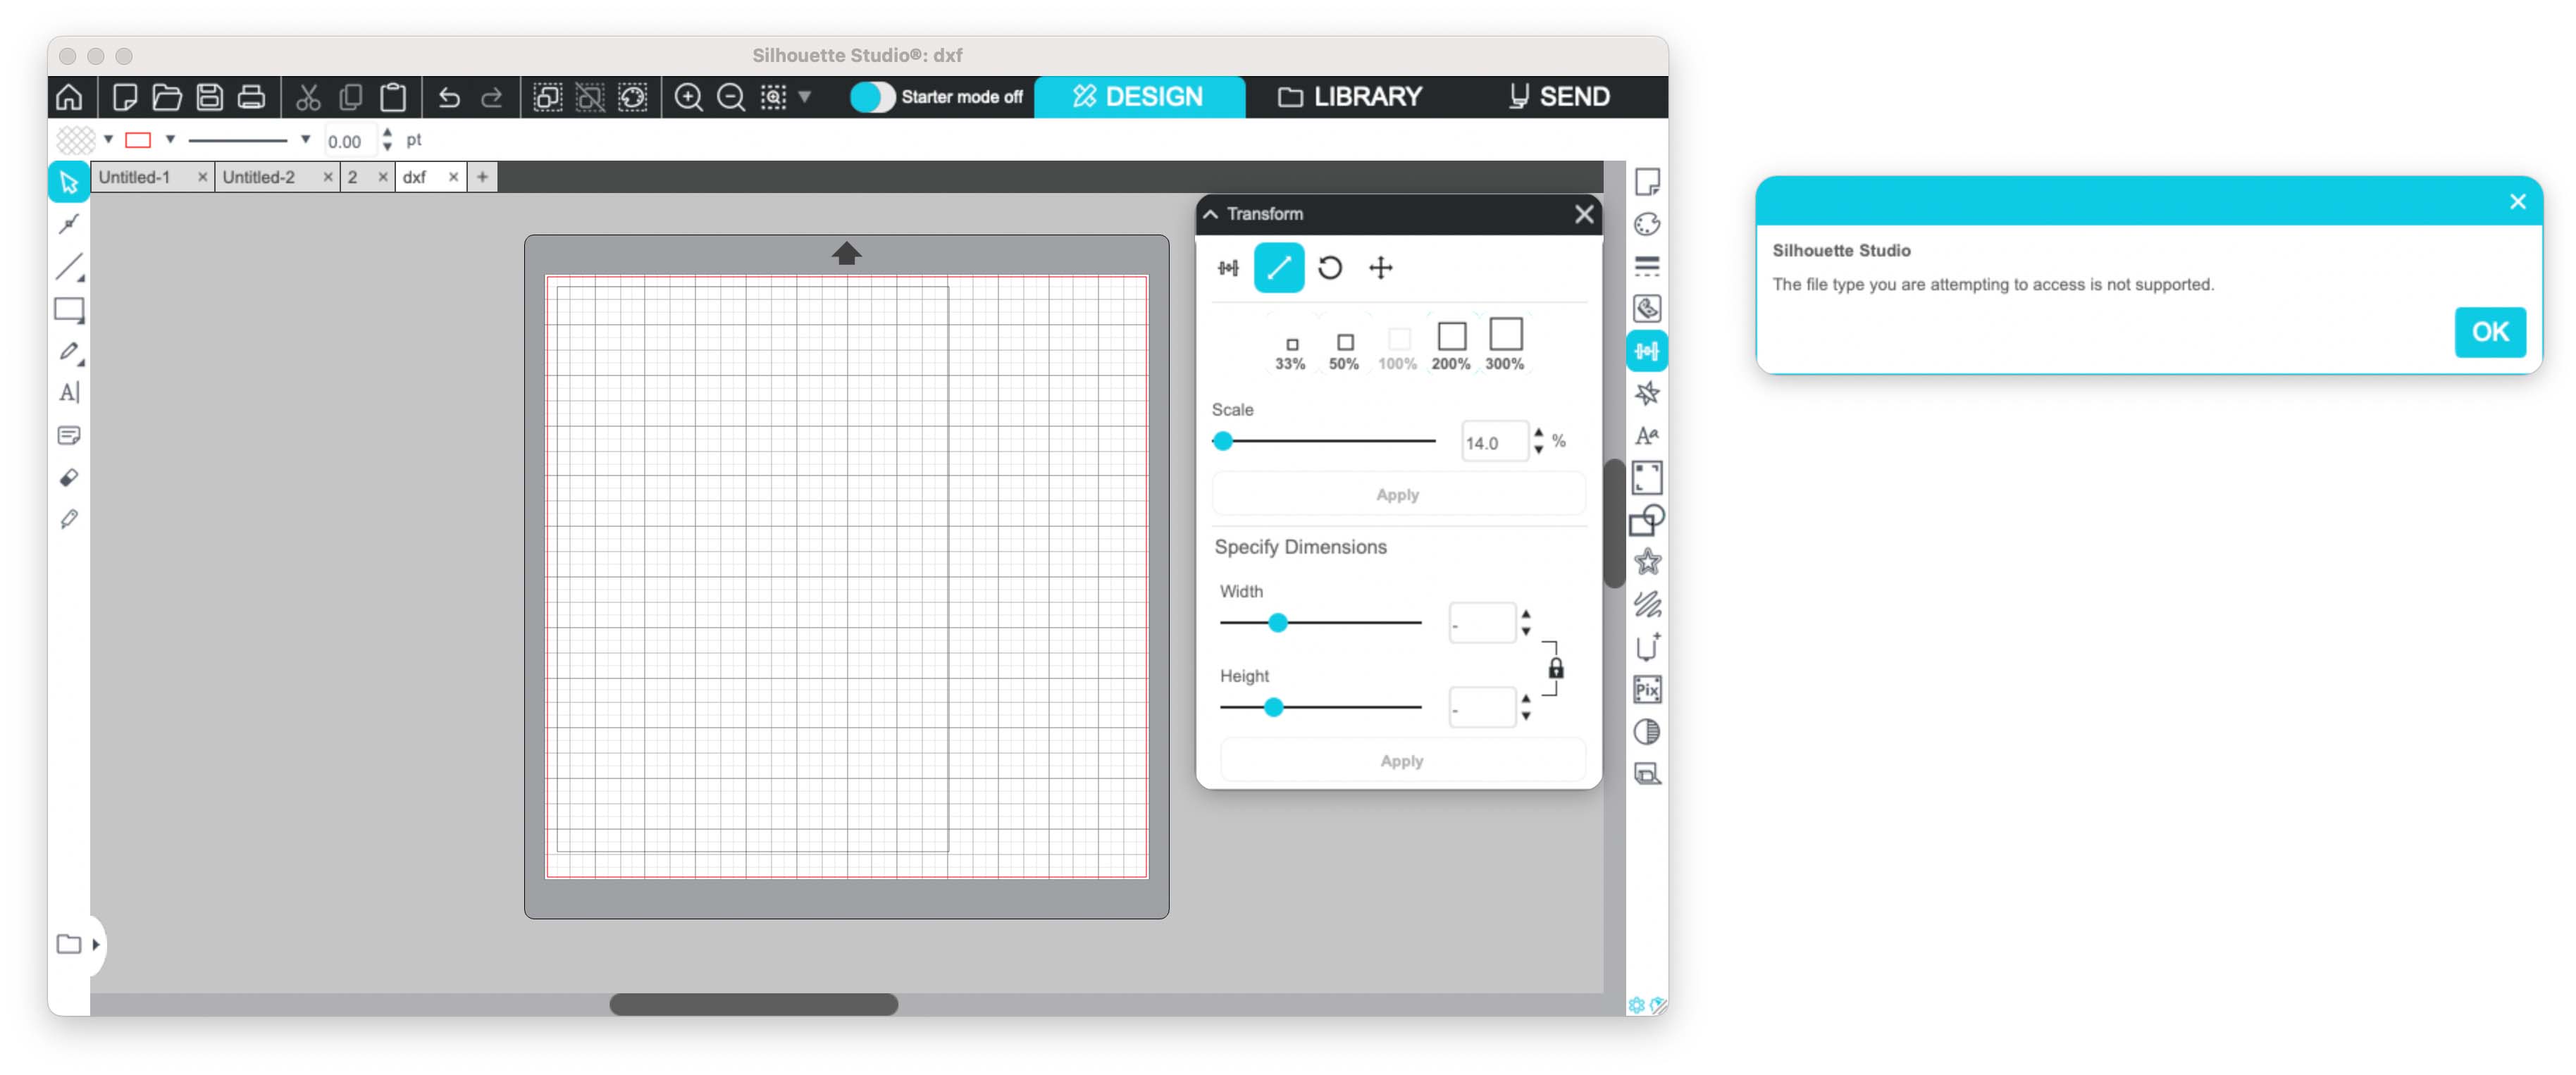Select the Text tool

68,392
